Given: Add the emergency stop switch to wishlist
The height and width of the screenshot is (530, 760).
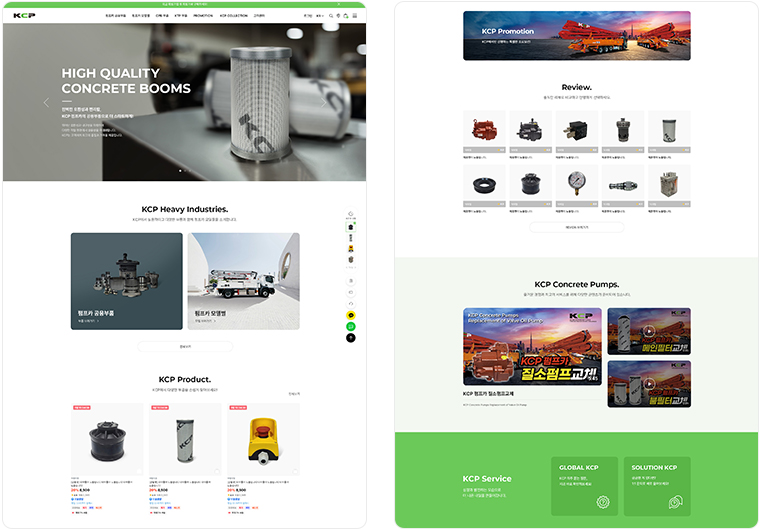Looking at the screenshot, I should click(x=295, y=471).
